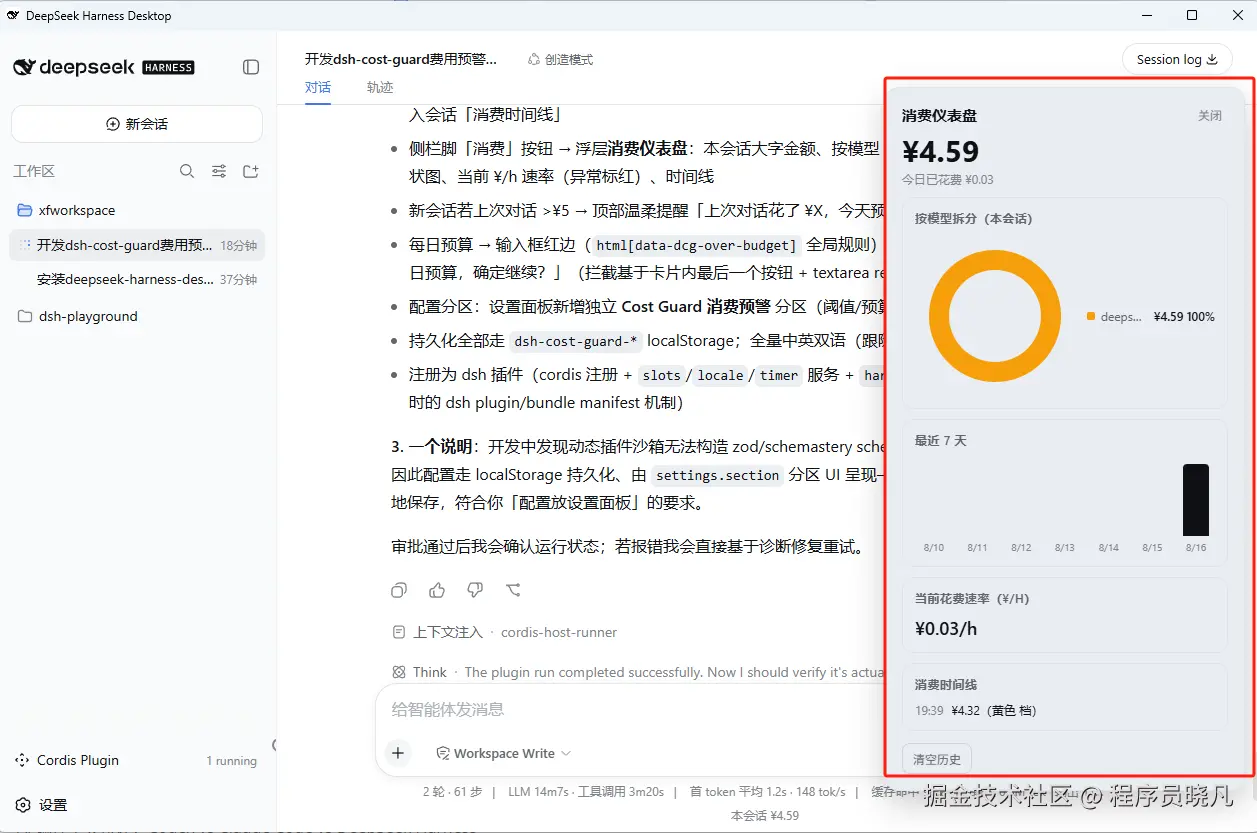Screen dimensions: 1257x833
Task: Click the 8/16 black bar in chart
Action: click(1196, 500)
